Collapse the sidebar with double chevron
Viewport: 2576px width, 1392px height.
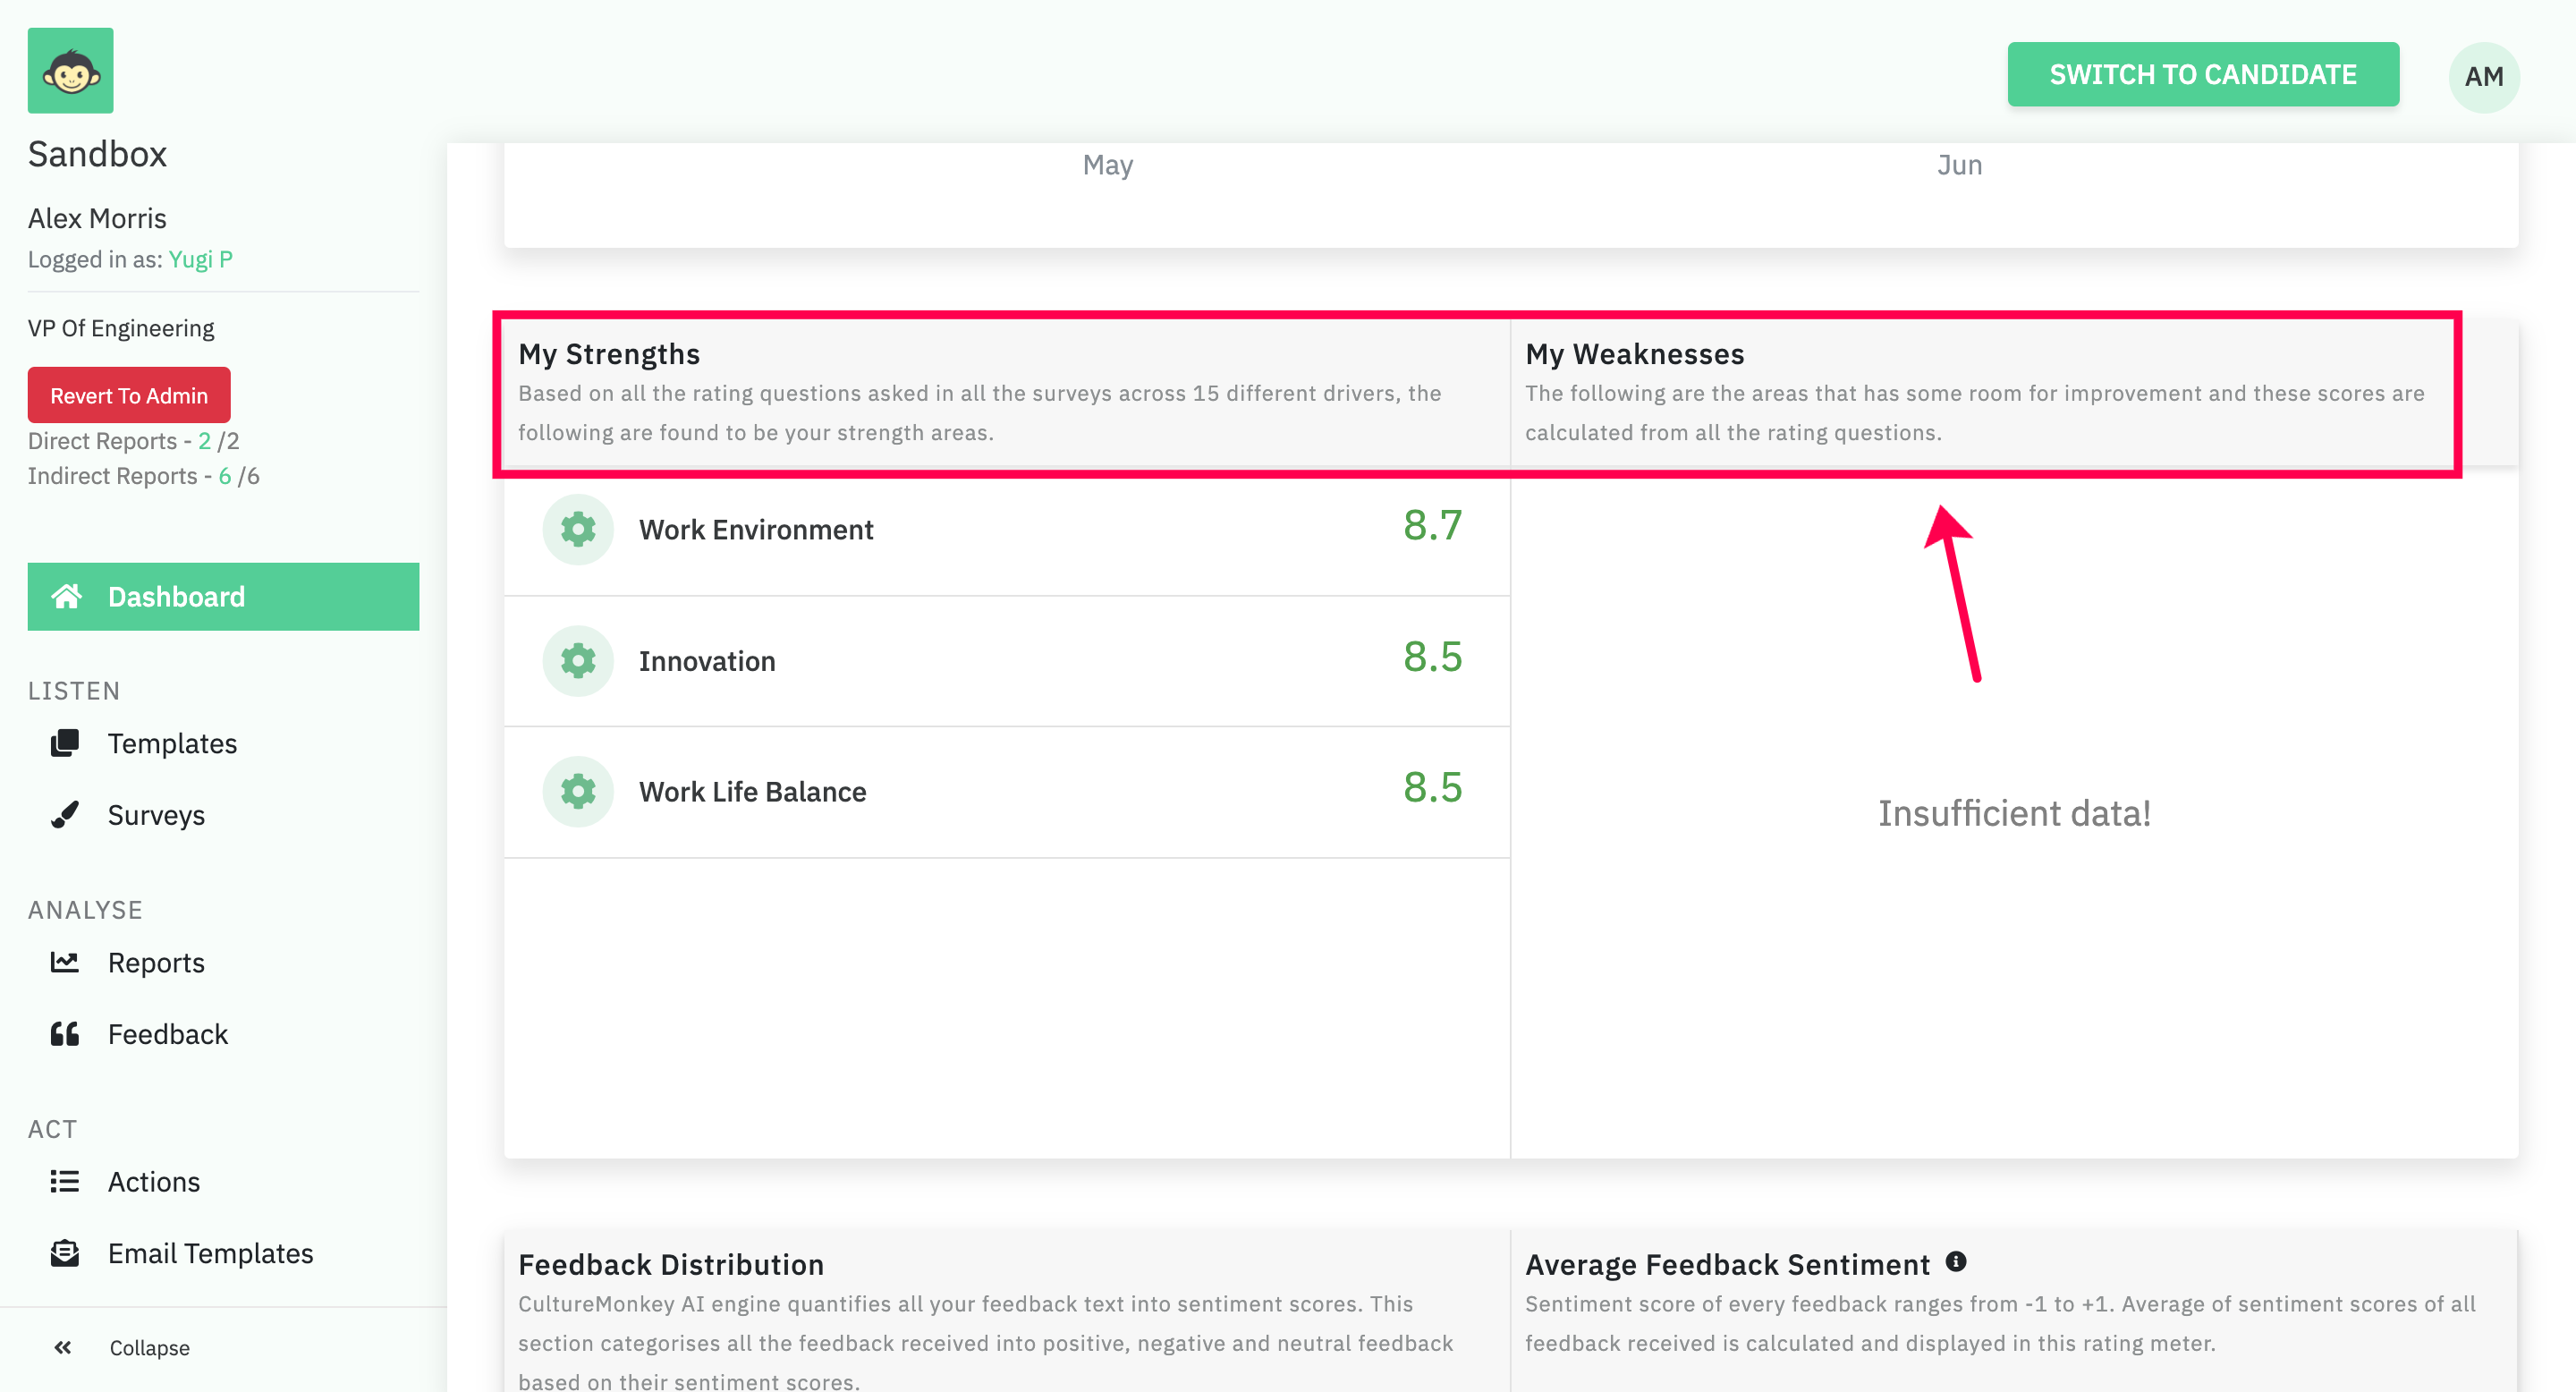point(63,1347)
